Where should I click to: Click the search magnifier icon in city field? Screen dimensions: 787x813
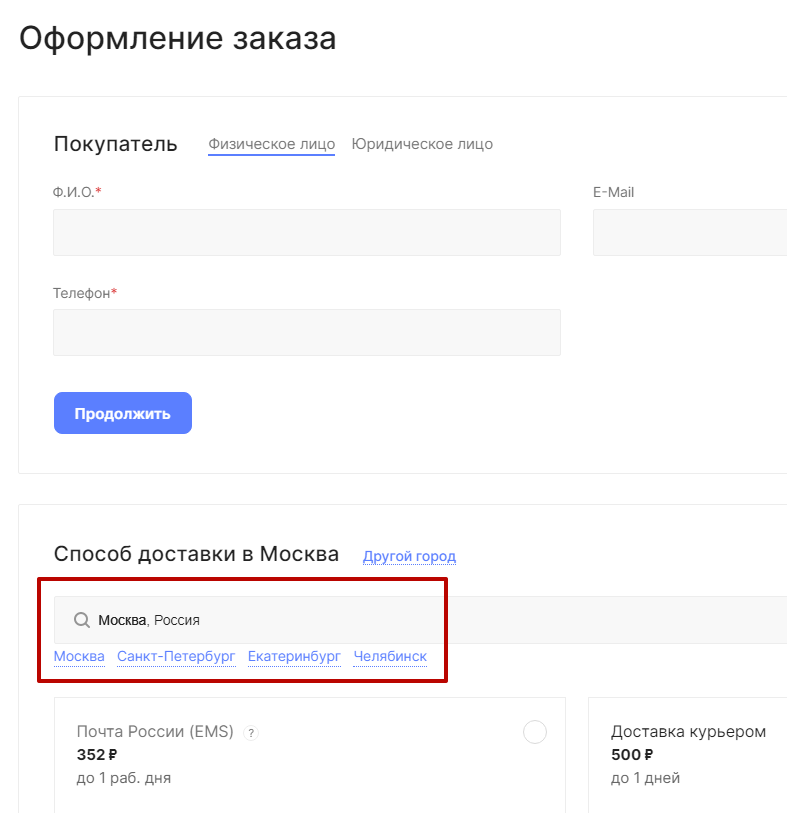tap(82, 620)
